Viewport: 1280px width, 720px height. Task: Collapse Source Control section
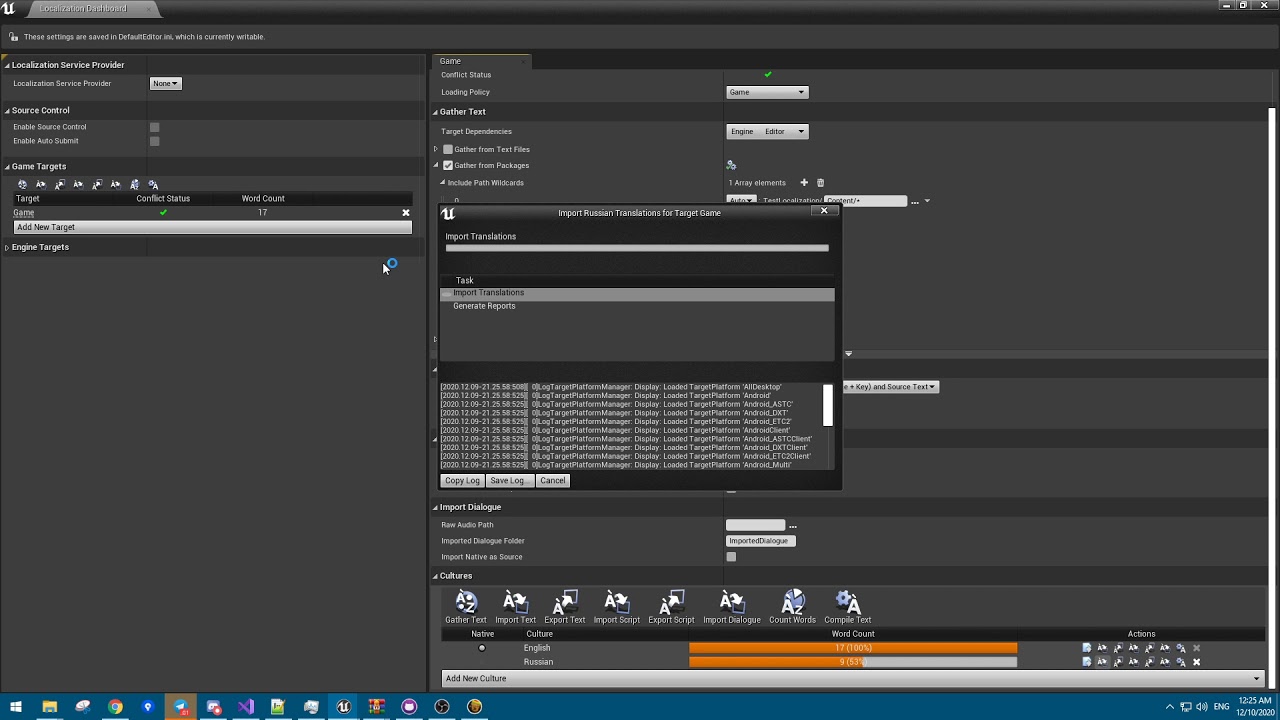[7, 111]
